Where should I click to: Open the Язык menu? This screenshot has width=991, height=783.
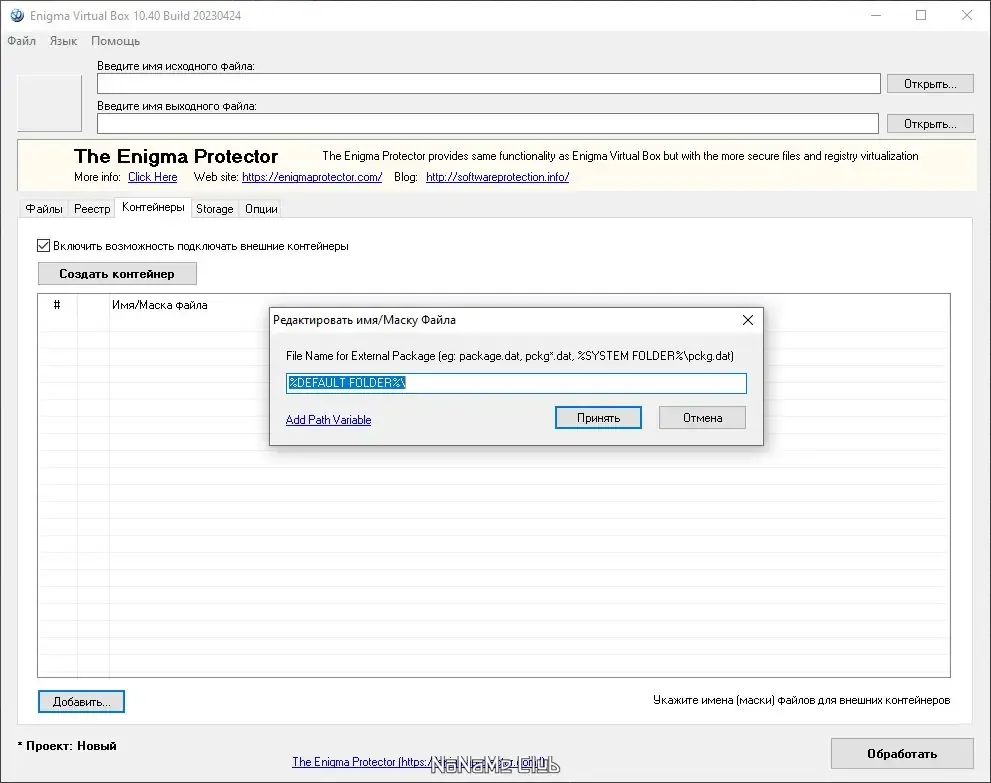point(63,41)
